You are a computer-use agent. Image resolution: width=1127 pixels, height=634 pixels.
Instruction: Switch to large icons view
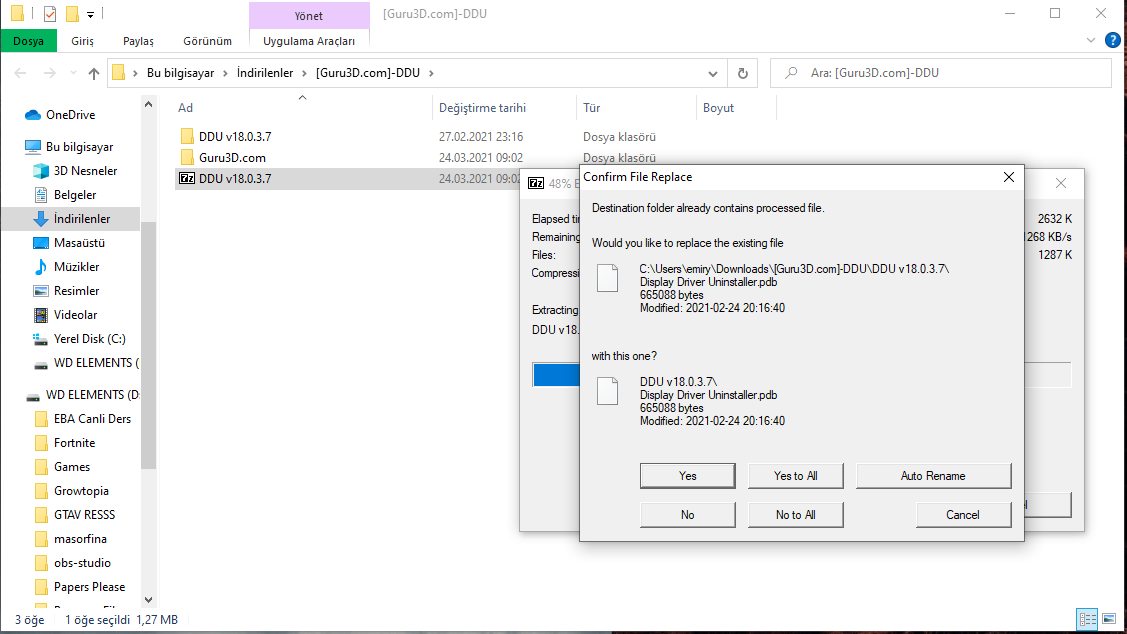coord(1109,619)
